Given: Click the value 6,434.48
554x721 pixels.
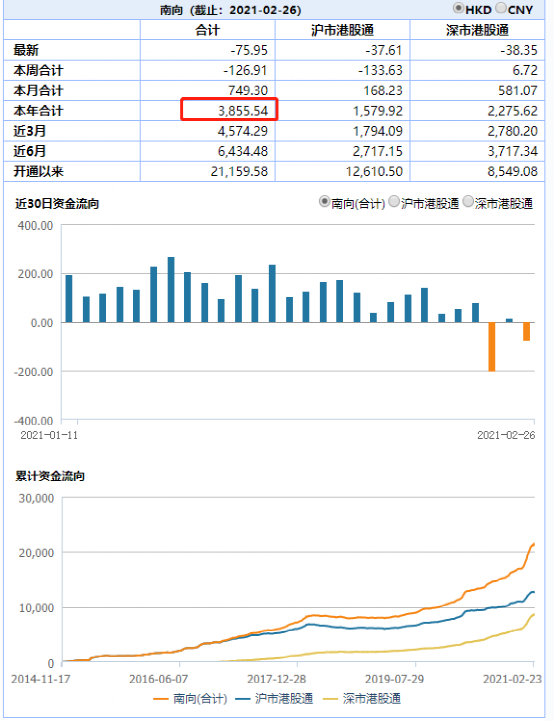Looking at the screenshot, I should [243, 151].
